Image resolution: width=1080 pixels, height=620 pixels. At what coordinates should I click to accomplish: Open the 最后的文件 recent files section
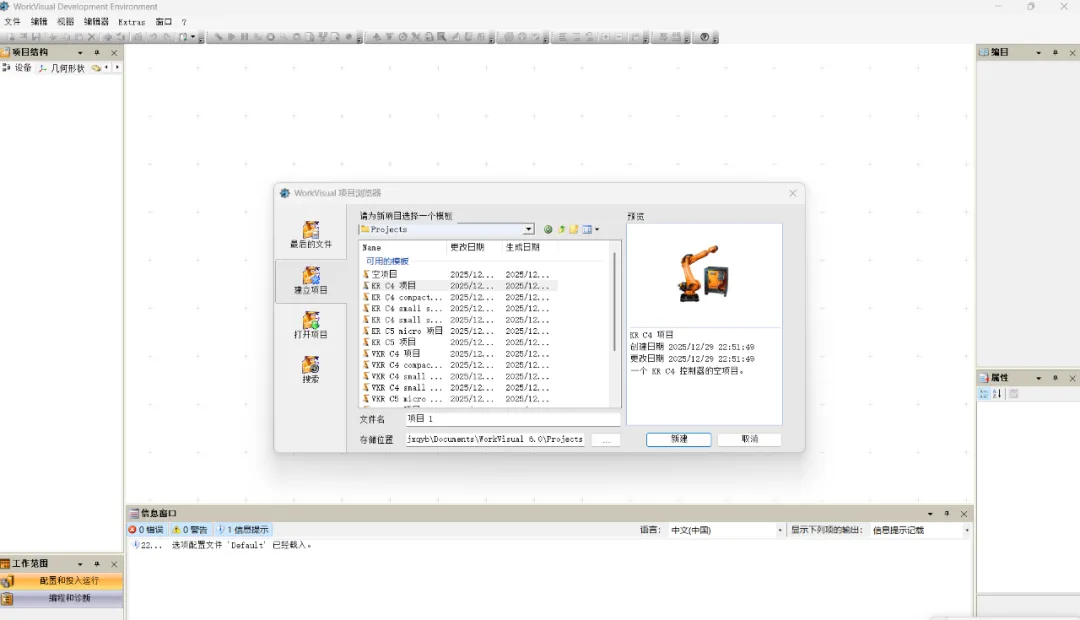(311, 235)
